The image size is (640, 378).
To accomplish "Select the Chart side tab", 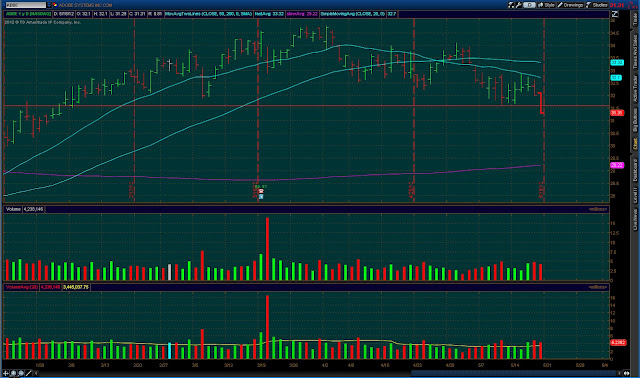I will pyautogui.click(x=635, y=144).
